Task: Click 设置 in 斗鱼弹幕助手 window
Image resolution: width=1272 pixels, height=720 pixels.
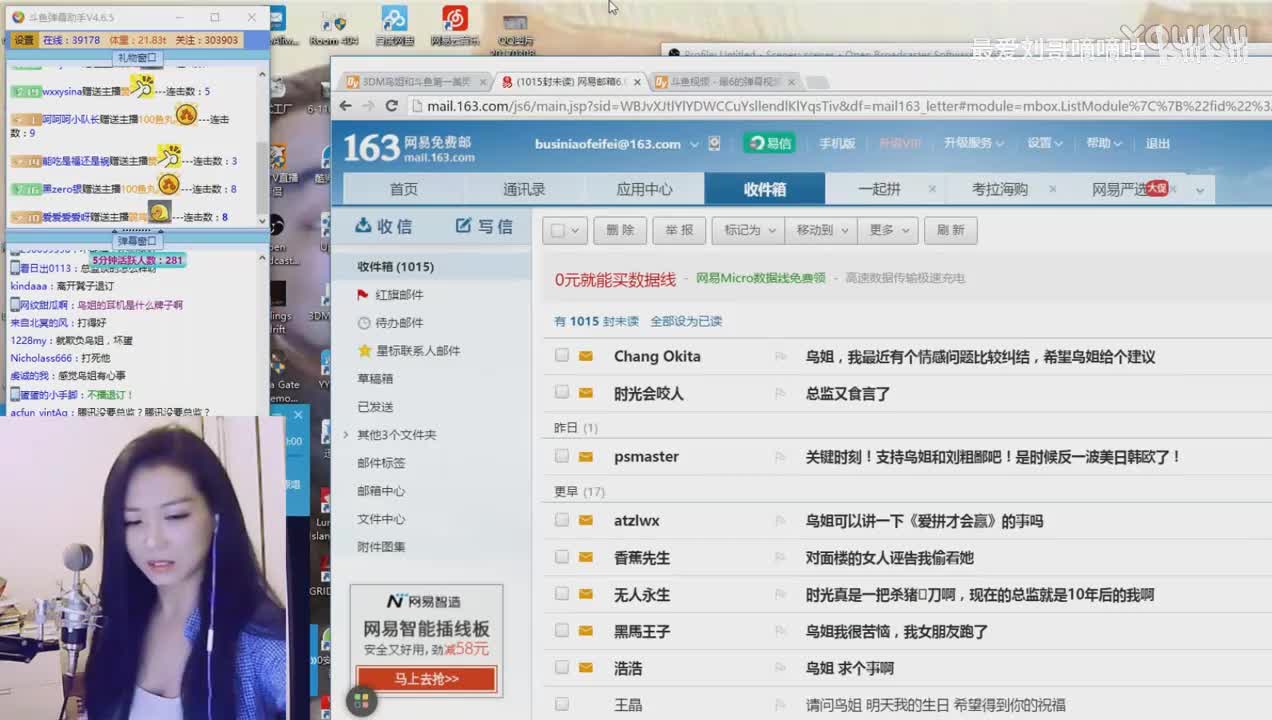Action: click(24, 40)
